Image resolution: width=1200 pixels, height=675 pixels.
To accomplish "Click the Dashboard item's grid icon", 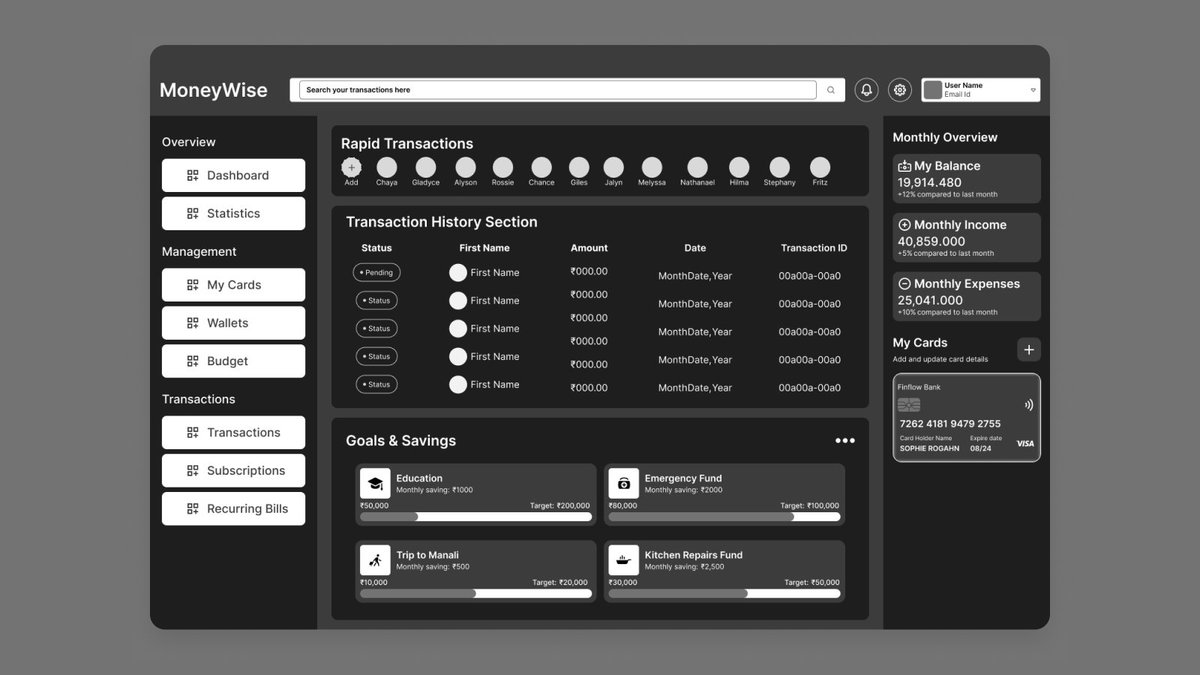I will click(x=193, y=175).
